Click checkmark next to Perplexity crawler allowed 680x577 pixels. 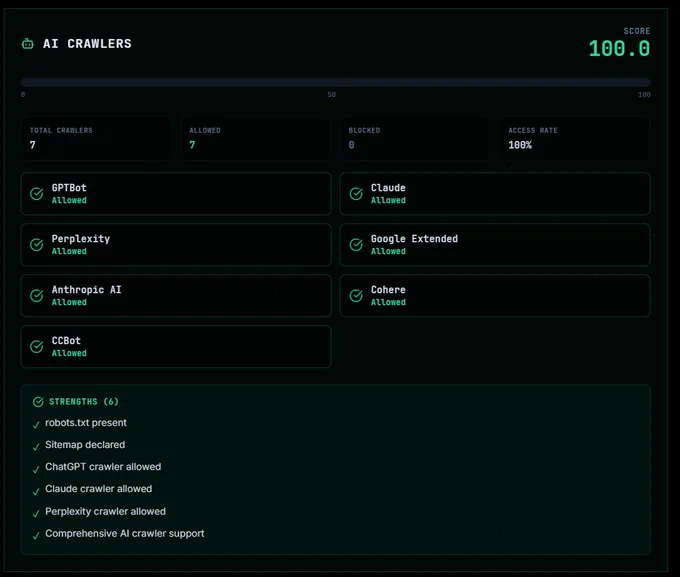click(36, 514)
